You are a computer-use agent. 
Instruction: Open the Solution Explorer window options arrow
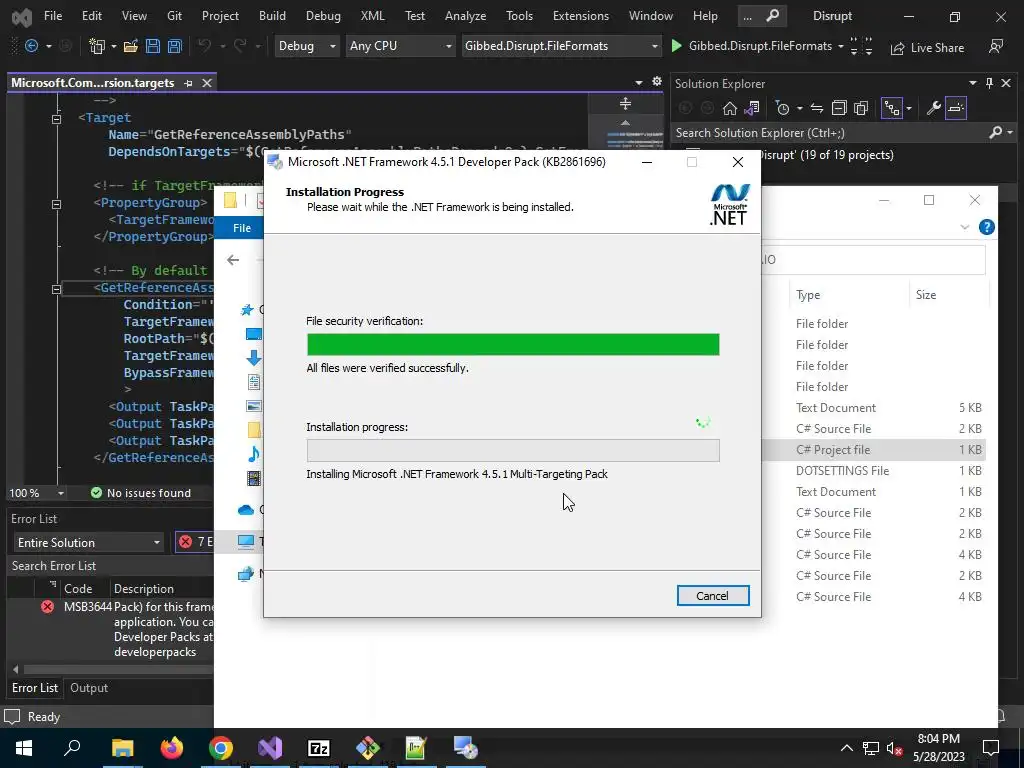tap(972, 83)
